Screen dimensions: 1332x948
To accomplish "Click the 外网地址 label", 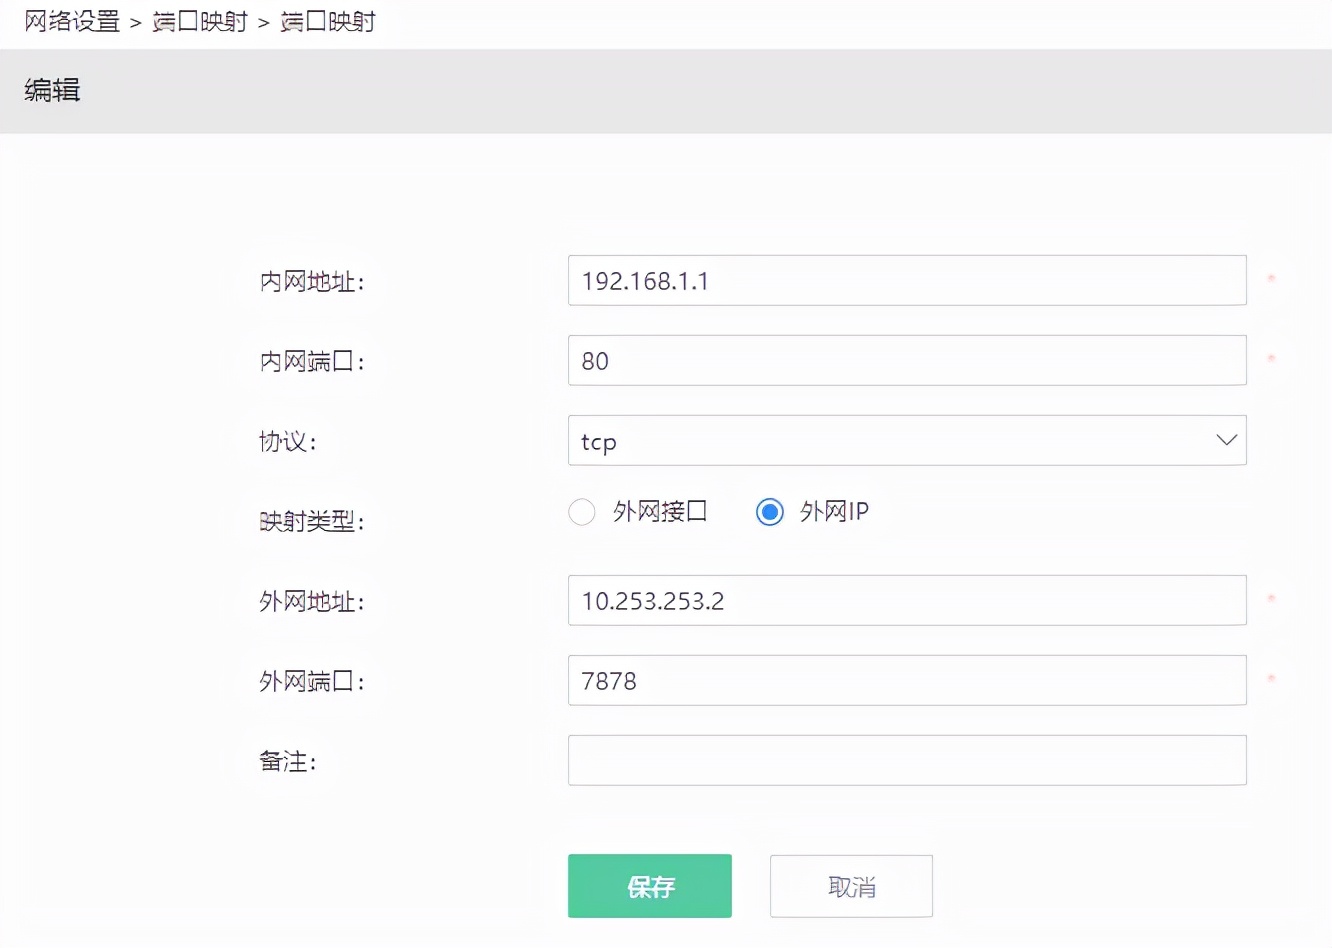I will pyautogui.click(x=311, y=602).
